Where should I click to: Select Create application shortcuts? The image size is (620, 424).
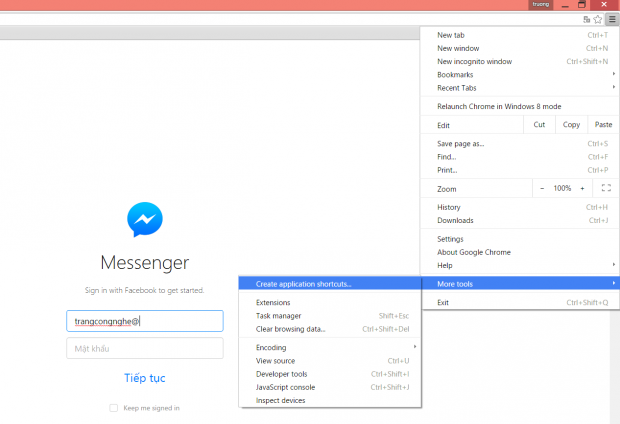click(330, 284)
